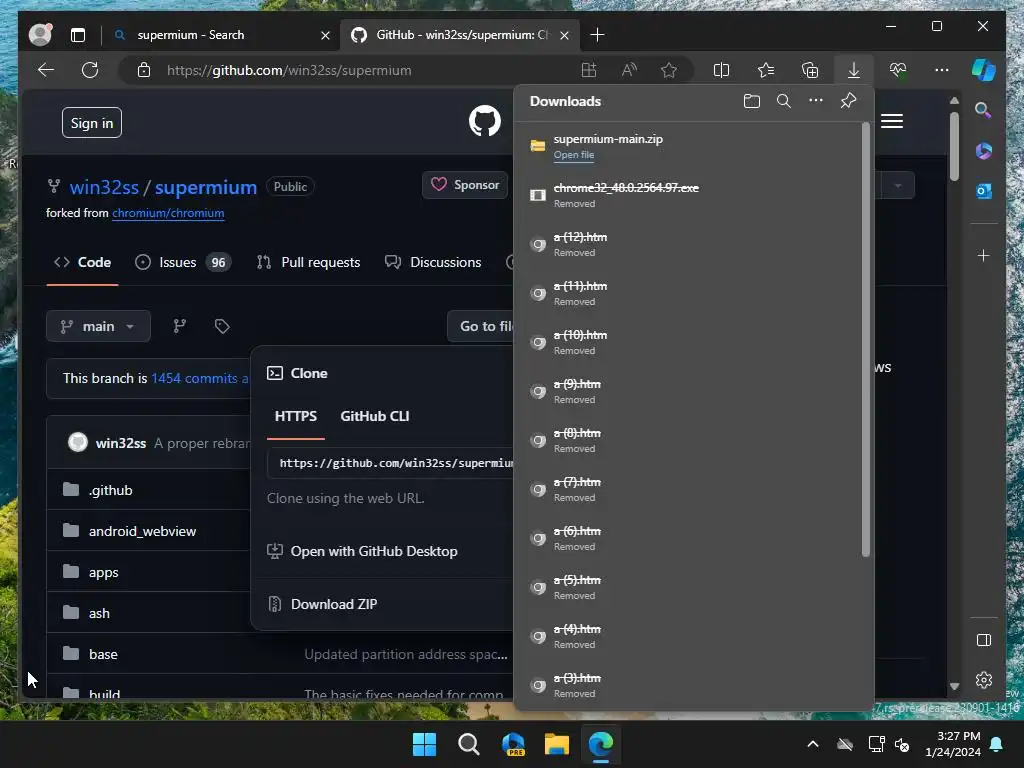
Task: Open split screen icon in the toolbar
Action: tap(722, 70)
